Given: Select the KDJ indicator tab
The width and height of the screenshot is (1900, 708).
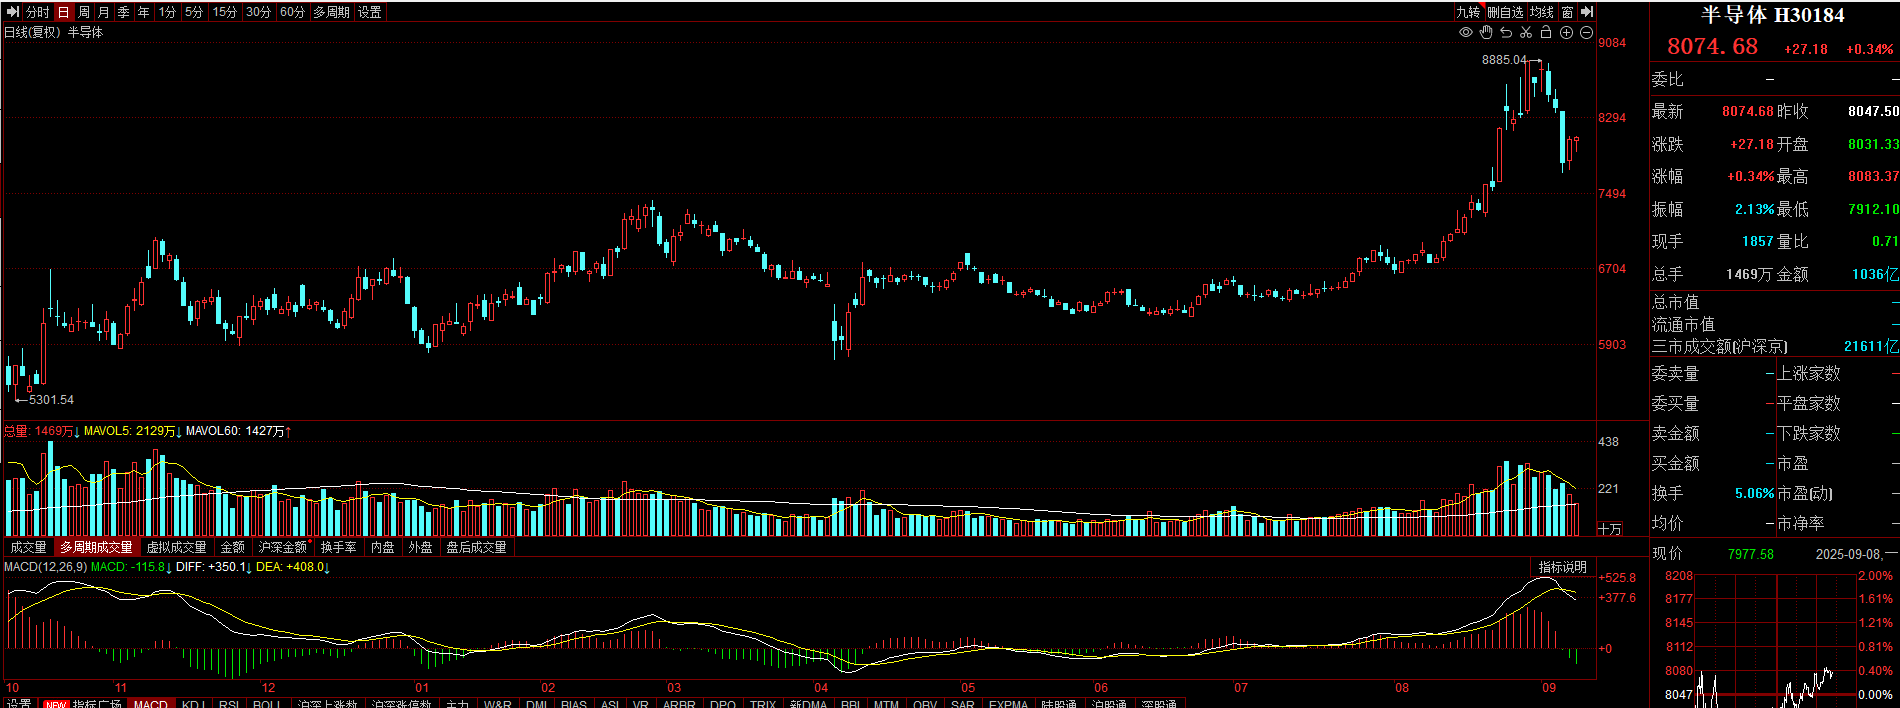Looking at the screenshot, I should [x=193, y=704].
